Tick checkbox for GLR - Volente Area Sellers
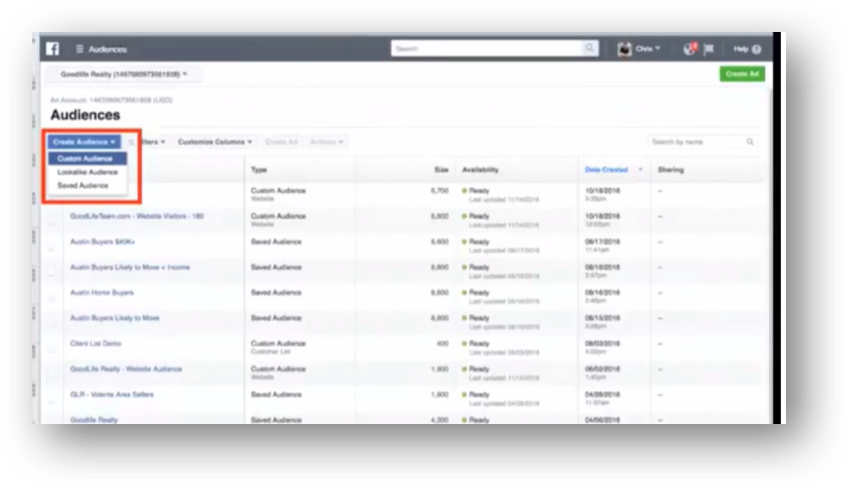The width and height of the screenshot is (851, 489). pyautogui.click(x=52, y=399)
